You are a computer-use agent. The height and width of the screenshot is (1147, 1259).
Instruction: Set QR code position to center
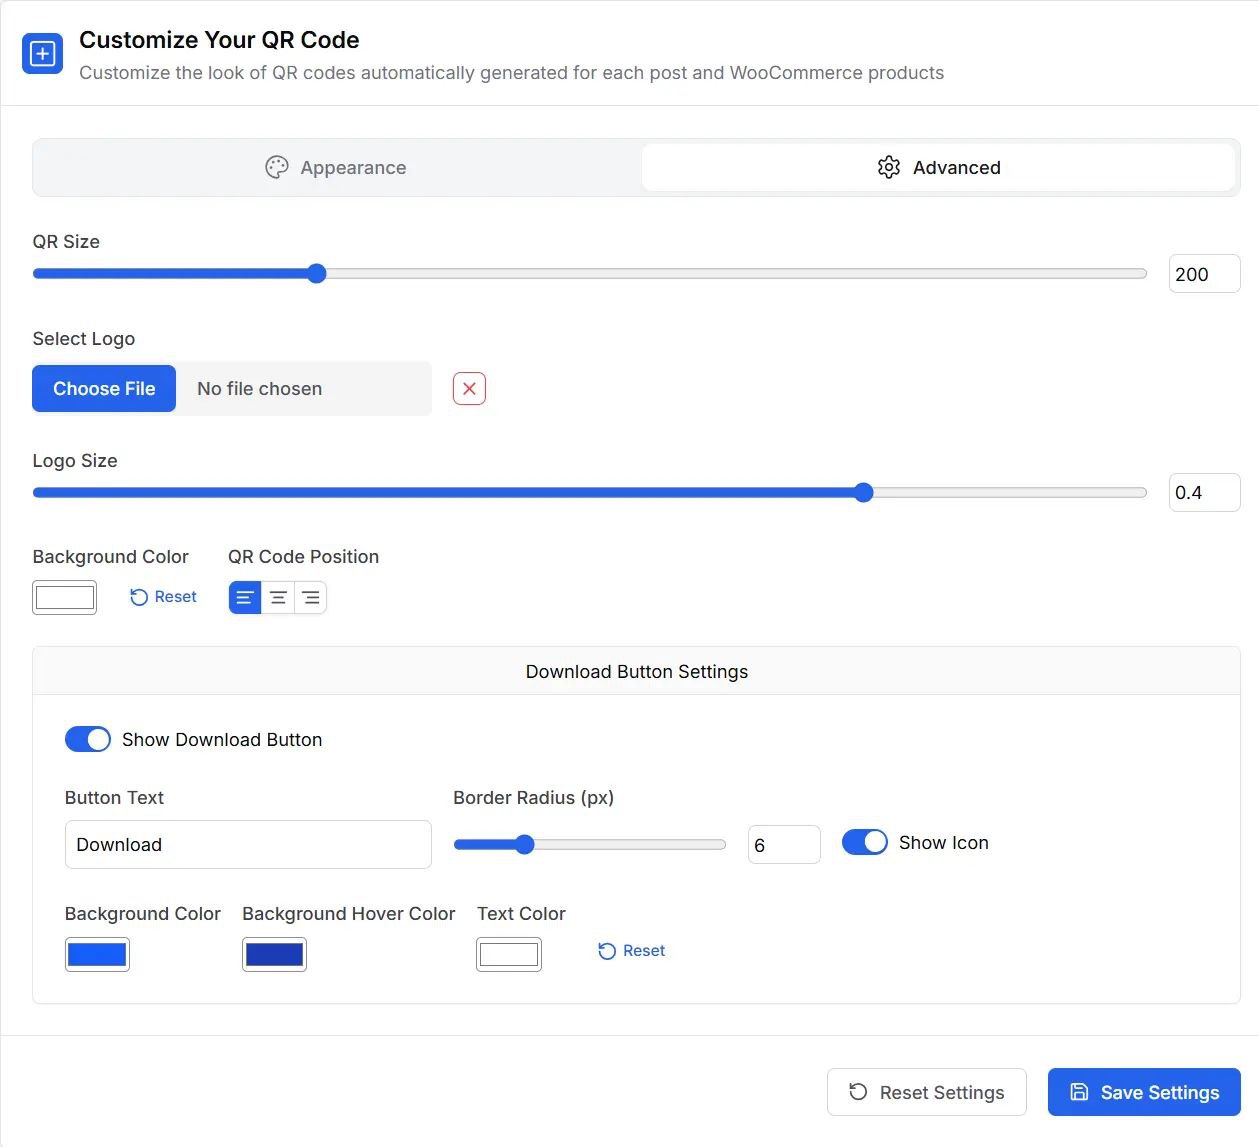[278, 598]
